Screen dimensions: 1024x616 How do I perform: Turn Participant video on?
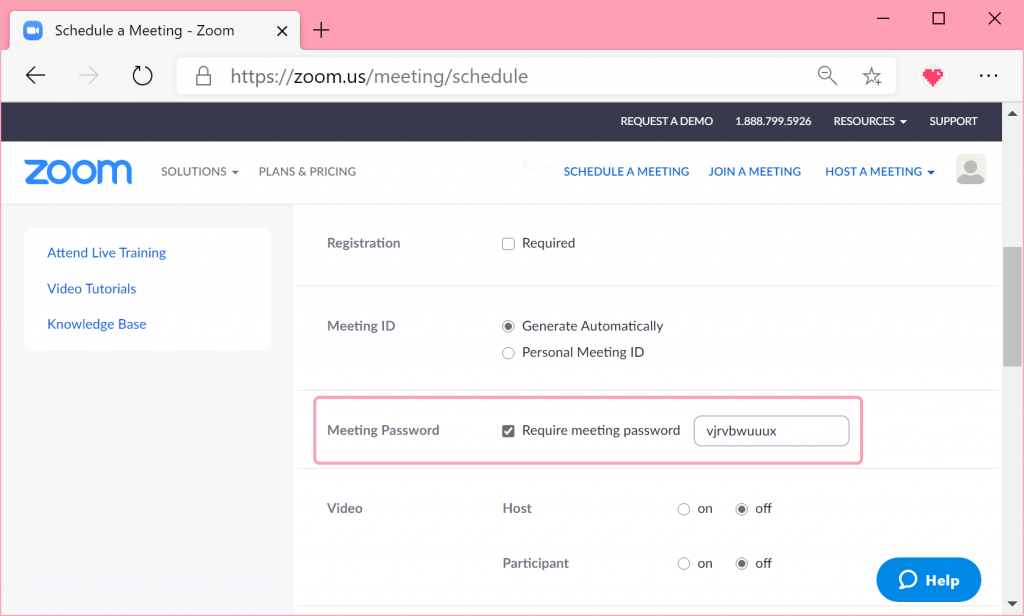[x=684, y=564]
